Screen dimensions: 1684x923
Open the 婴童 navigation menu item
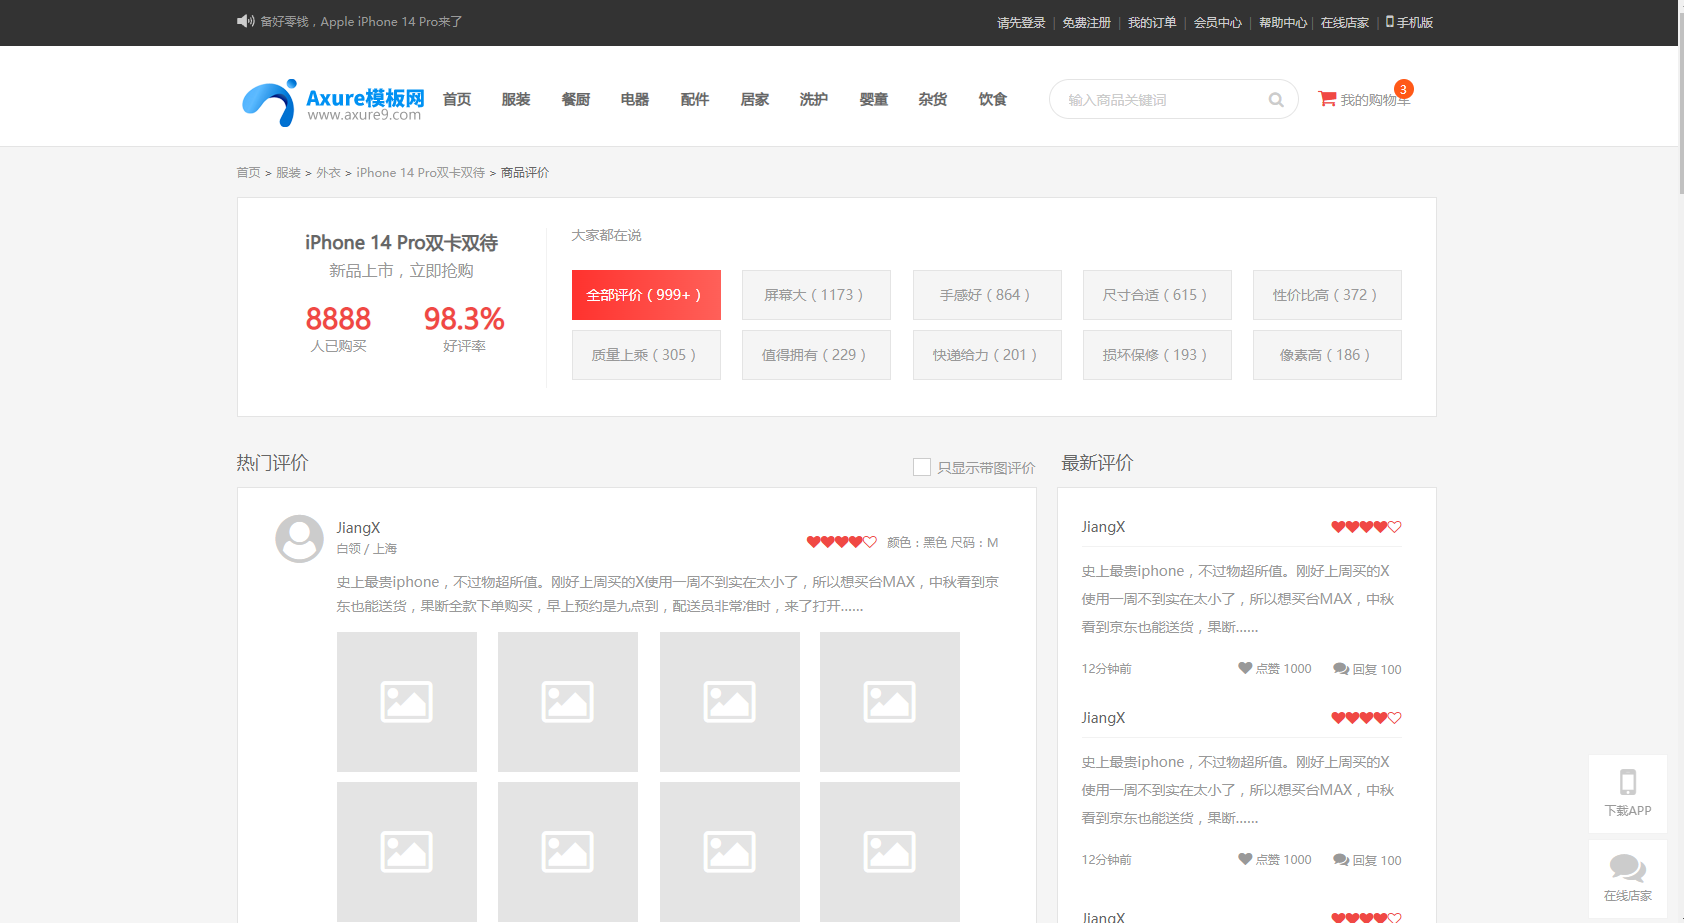click(x=874, y=99)
